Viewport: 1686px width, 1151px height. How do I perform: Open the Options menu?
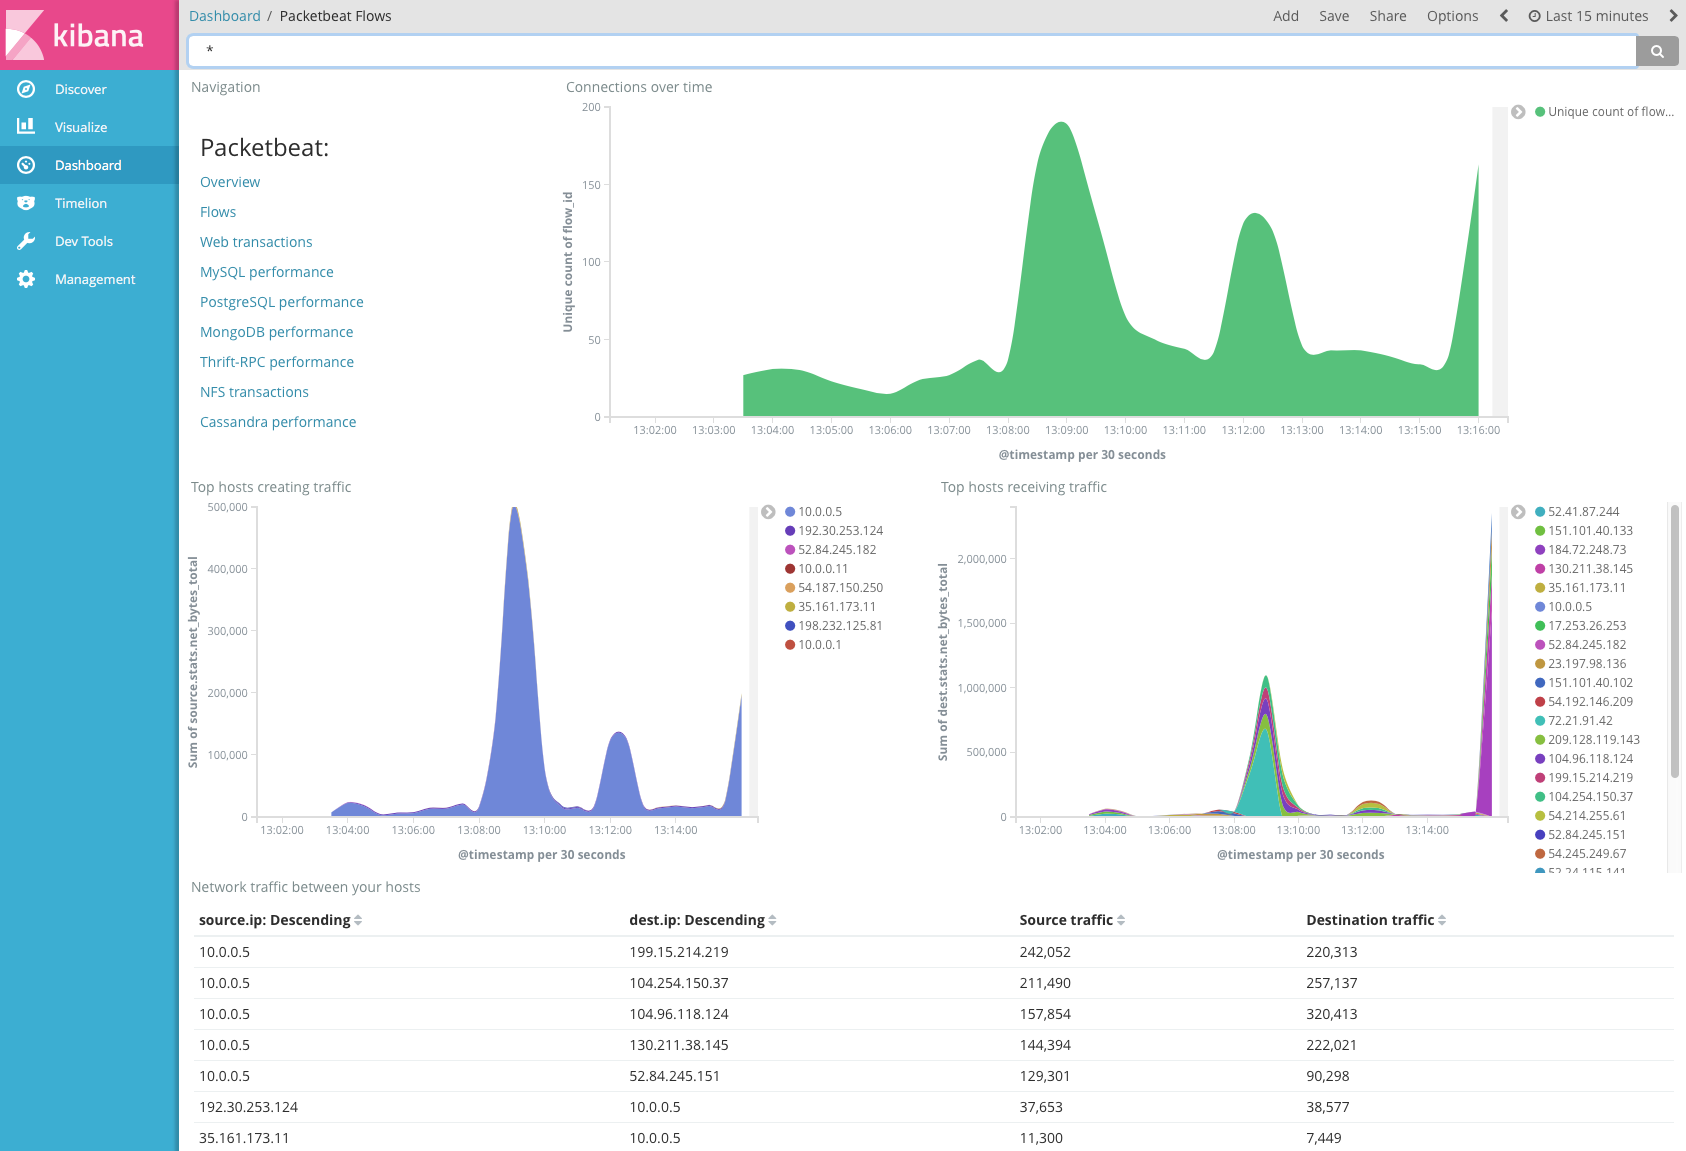click(1452, 16)
